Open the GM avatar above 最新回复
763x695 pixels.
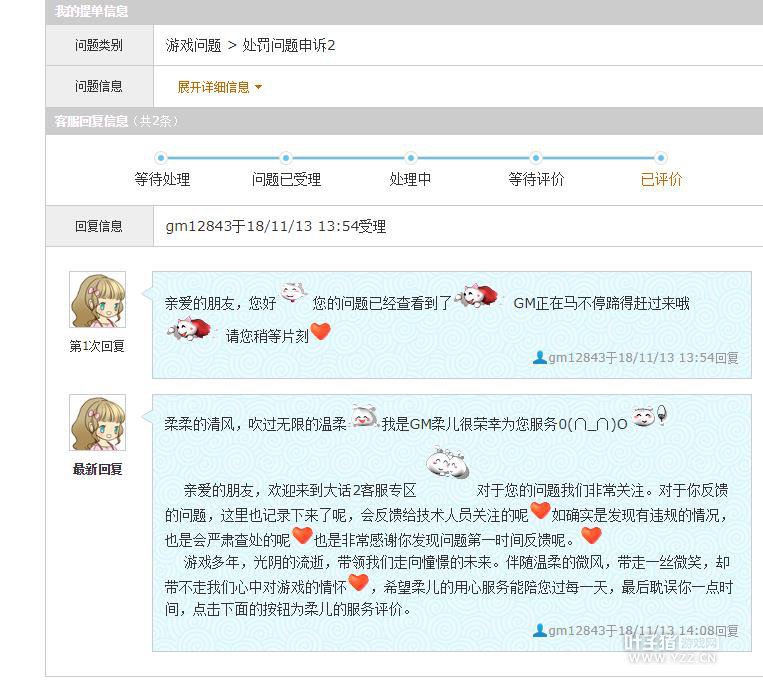coord(97,422)
